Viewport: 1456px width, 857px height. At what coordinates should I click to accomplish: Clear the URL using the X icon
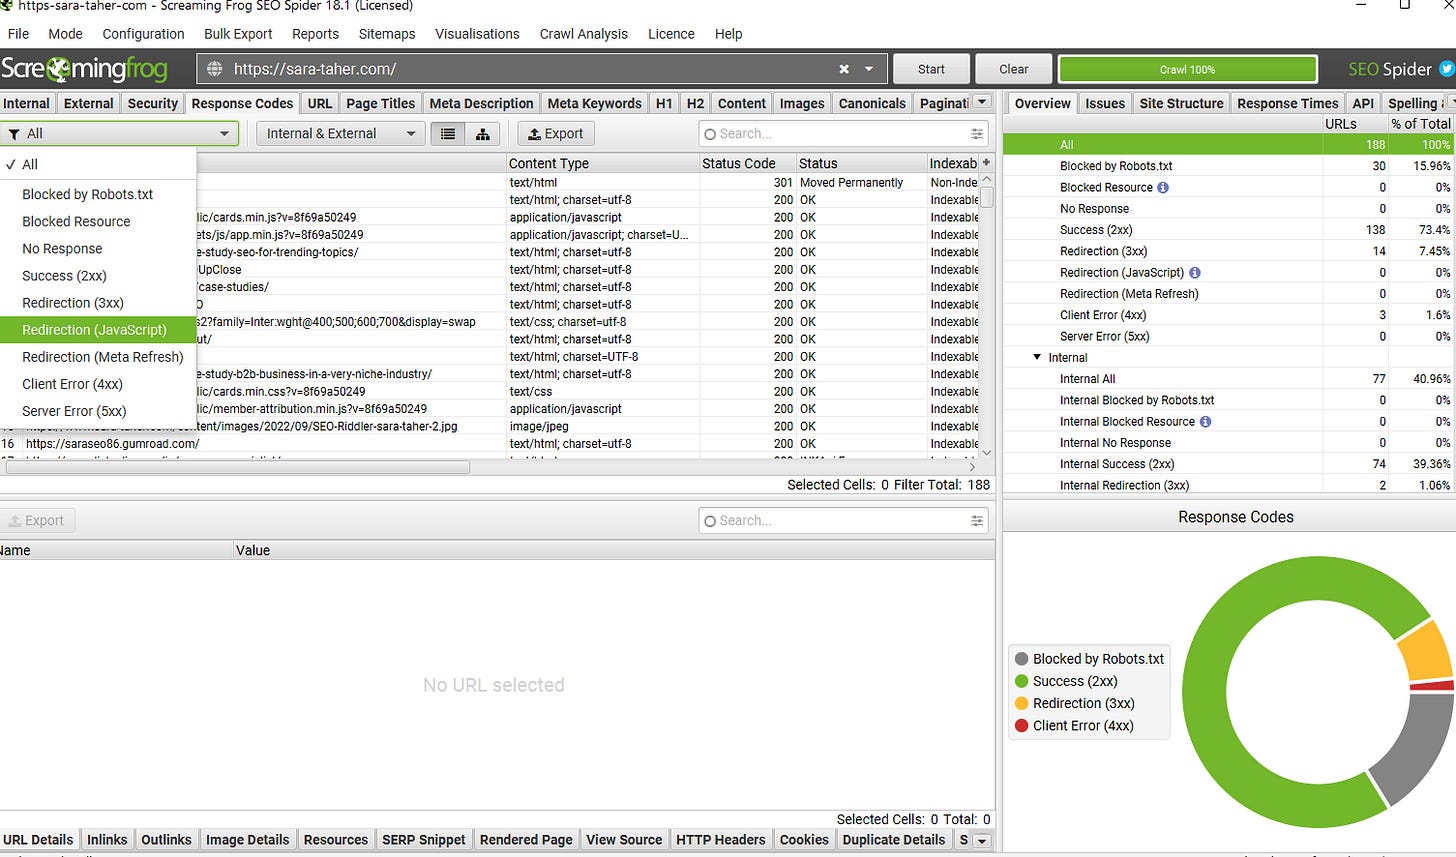click(x=843, y=68)
